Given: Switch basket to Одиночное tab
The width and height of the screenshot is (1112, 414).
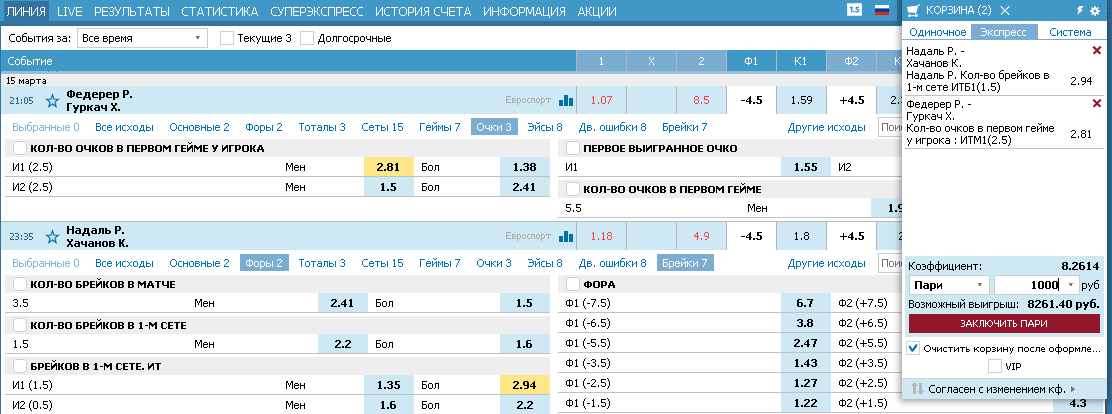Looking at the screenshot, I should pyautogui.click(x=938, y=32).
